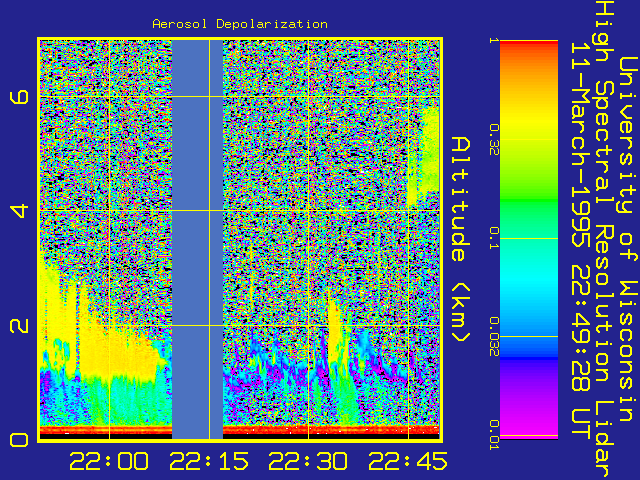
Task: Click 'University of Wisconsin' vertical text
Action: [x=629, y=239]
